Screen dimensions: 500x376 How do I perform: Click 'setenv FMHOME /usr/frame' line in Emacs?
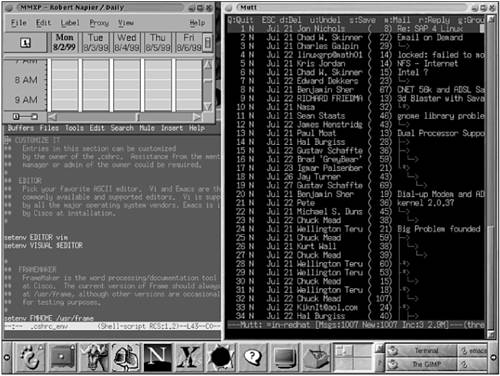pyautogui.click(x=49, y=318)
